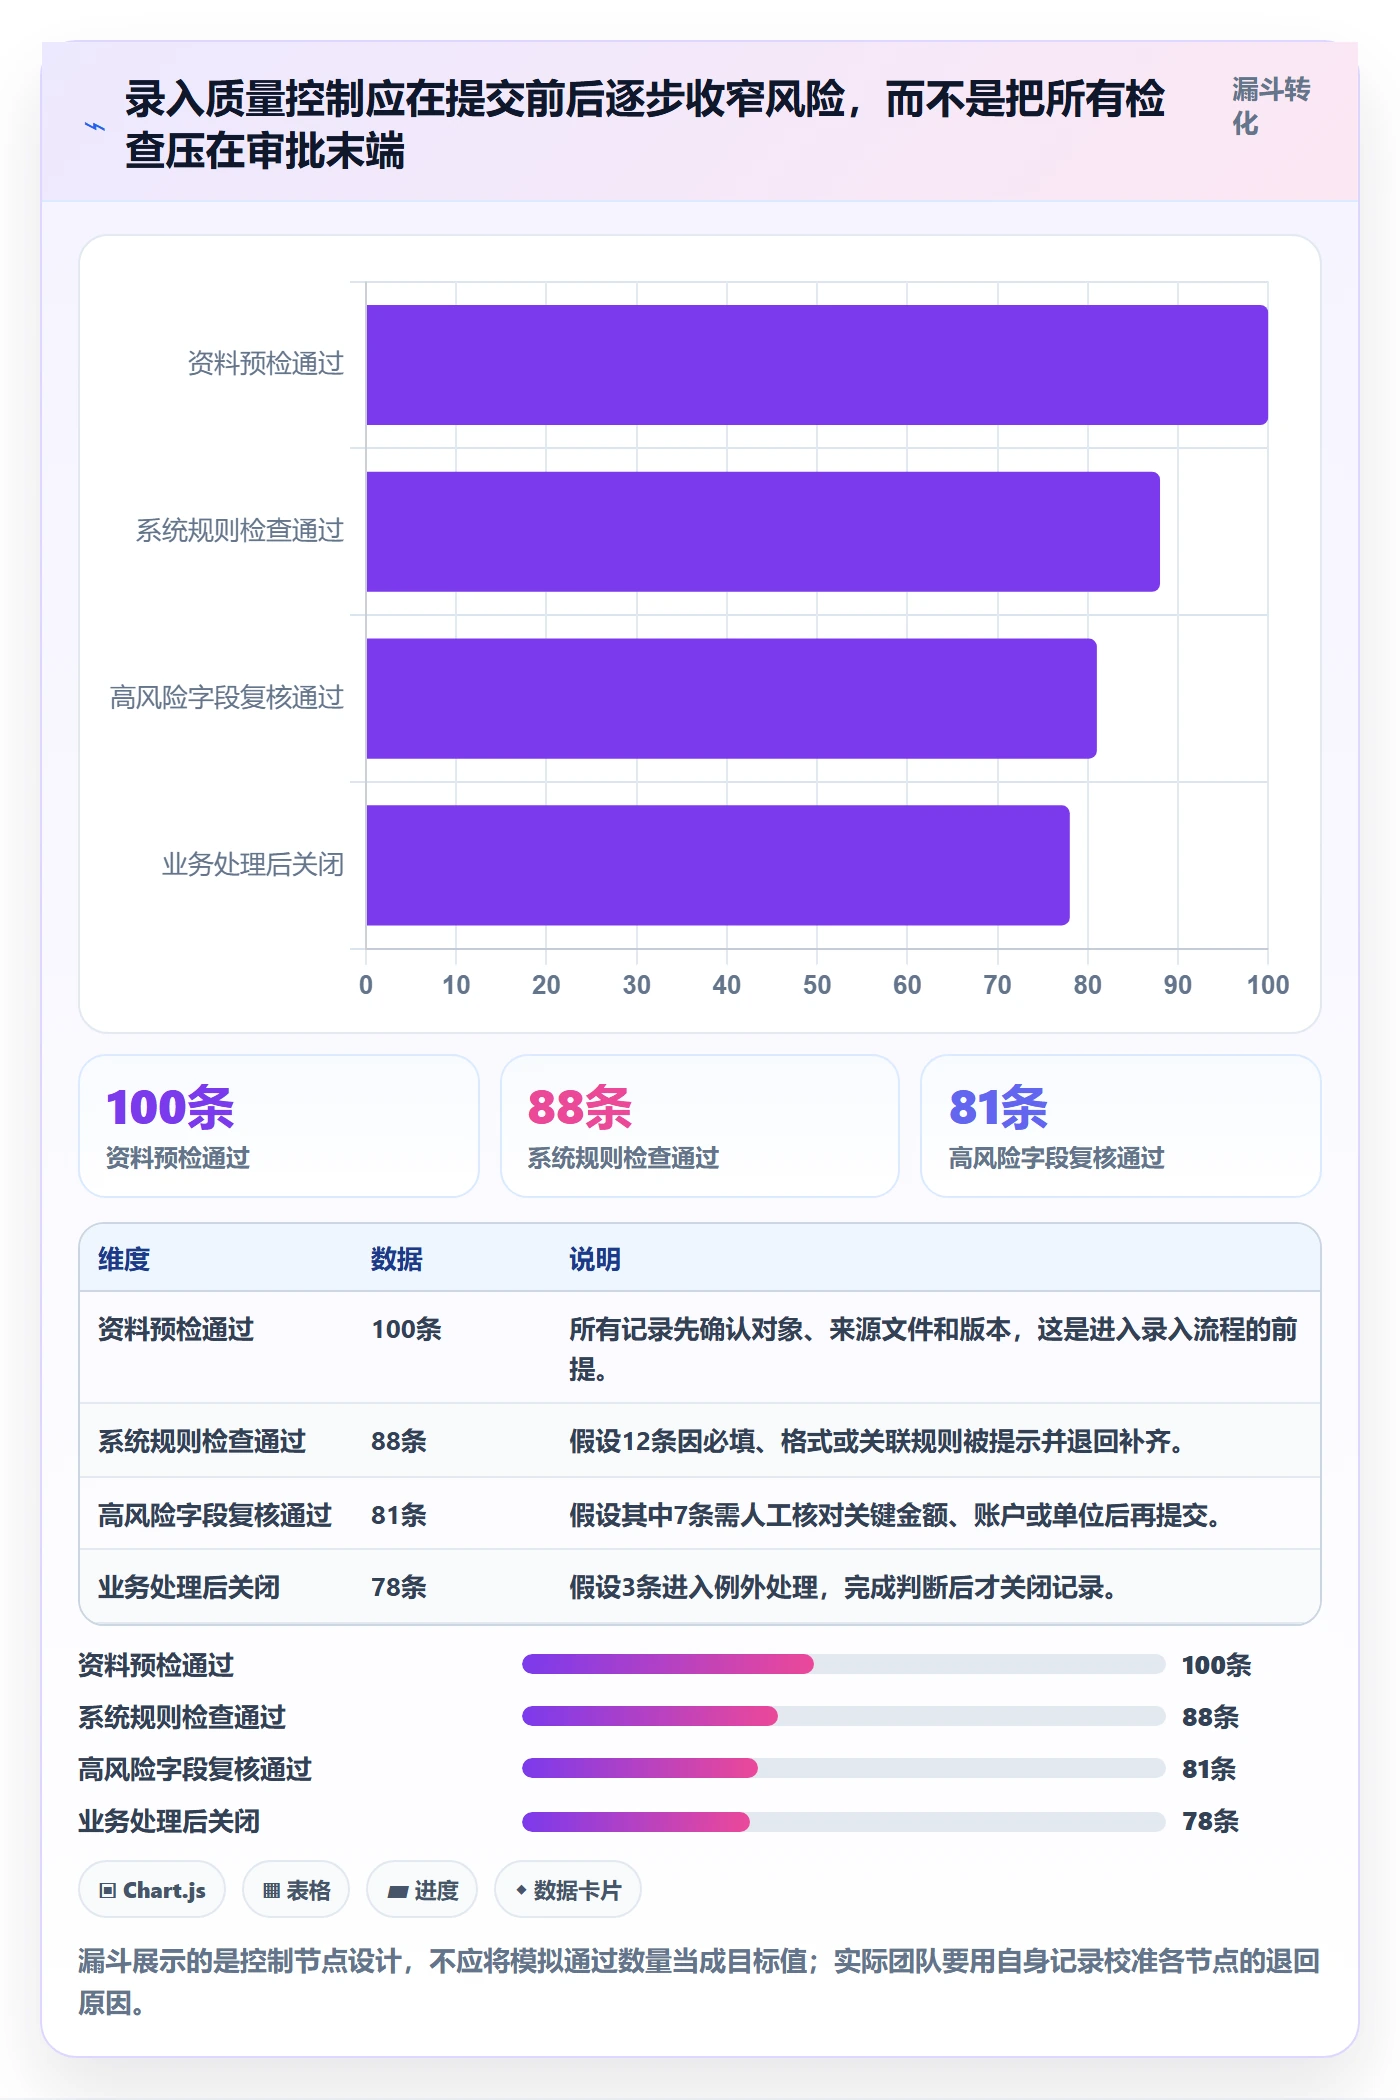Viewport: 1400px width, 2100px height.
Task: Click the 维度 column header
Action: [x=124, y=1259]
